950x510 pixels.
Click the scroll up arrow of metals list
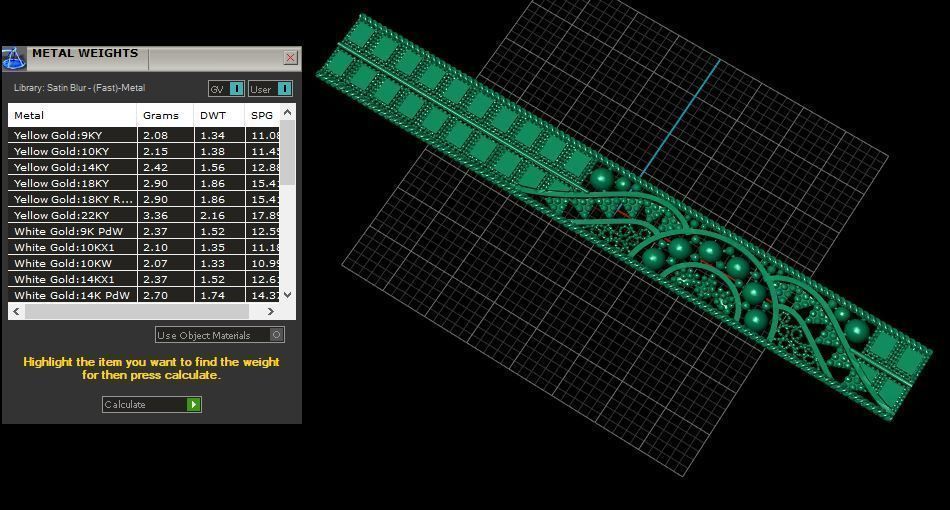[288, 112]
